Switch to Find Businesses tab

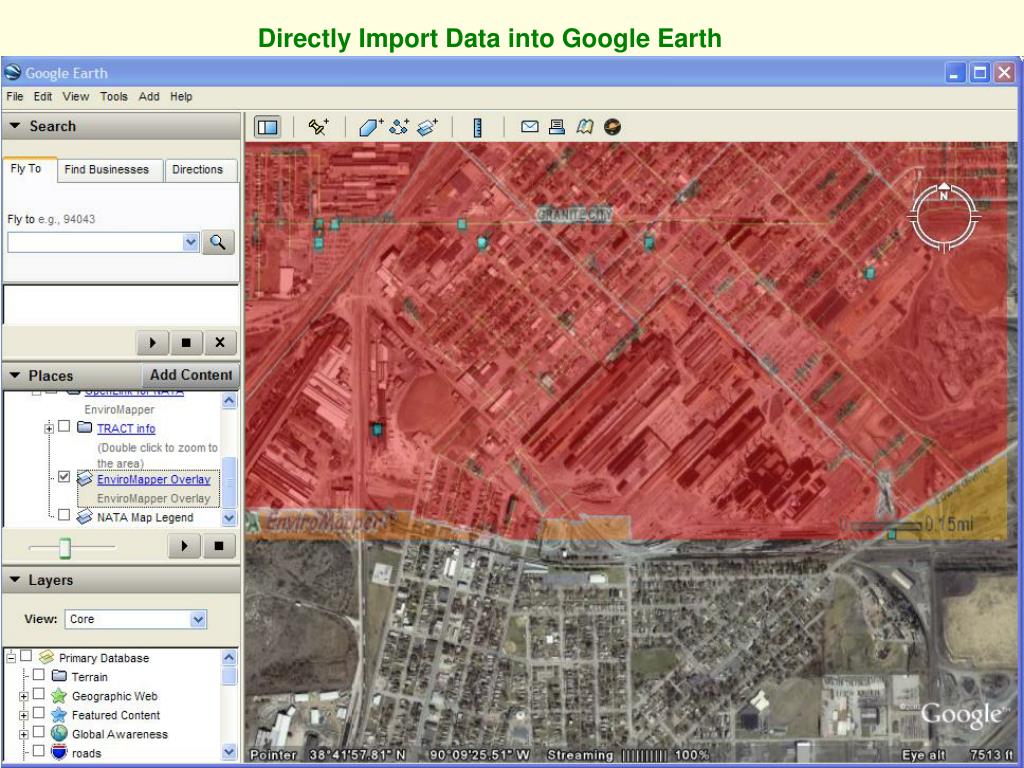(110, 170)
